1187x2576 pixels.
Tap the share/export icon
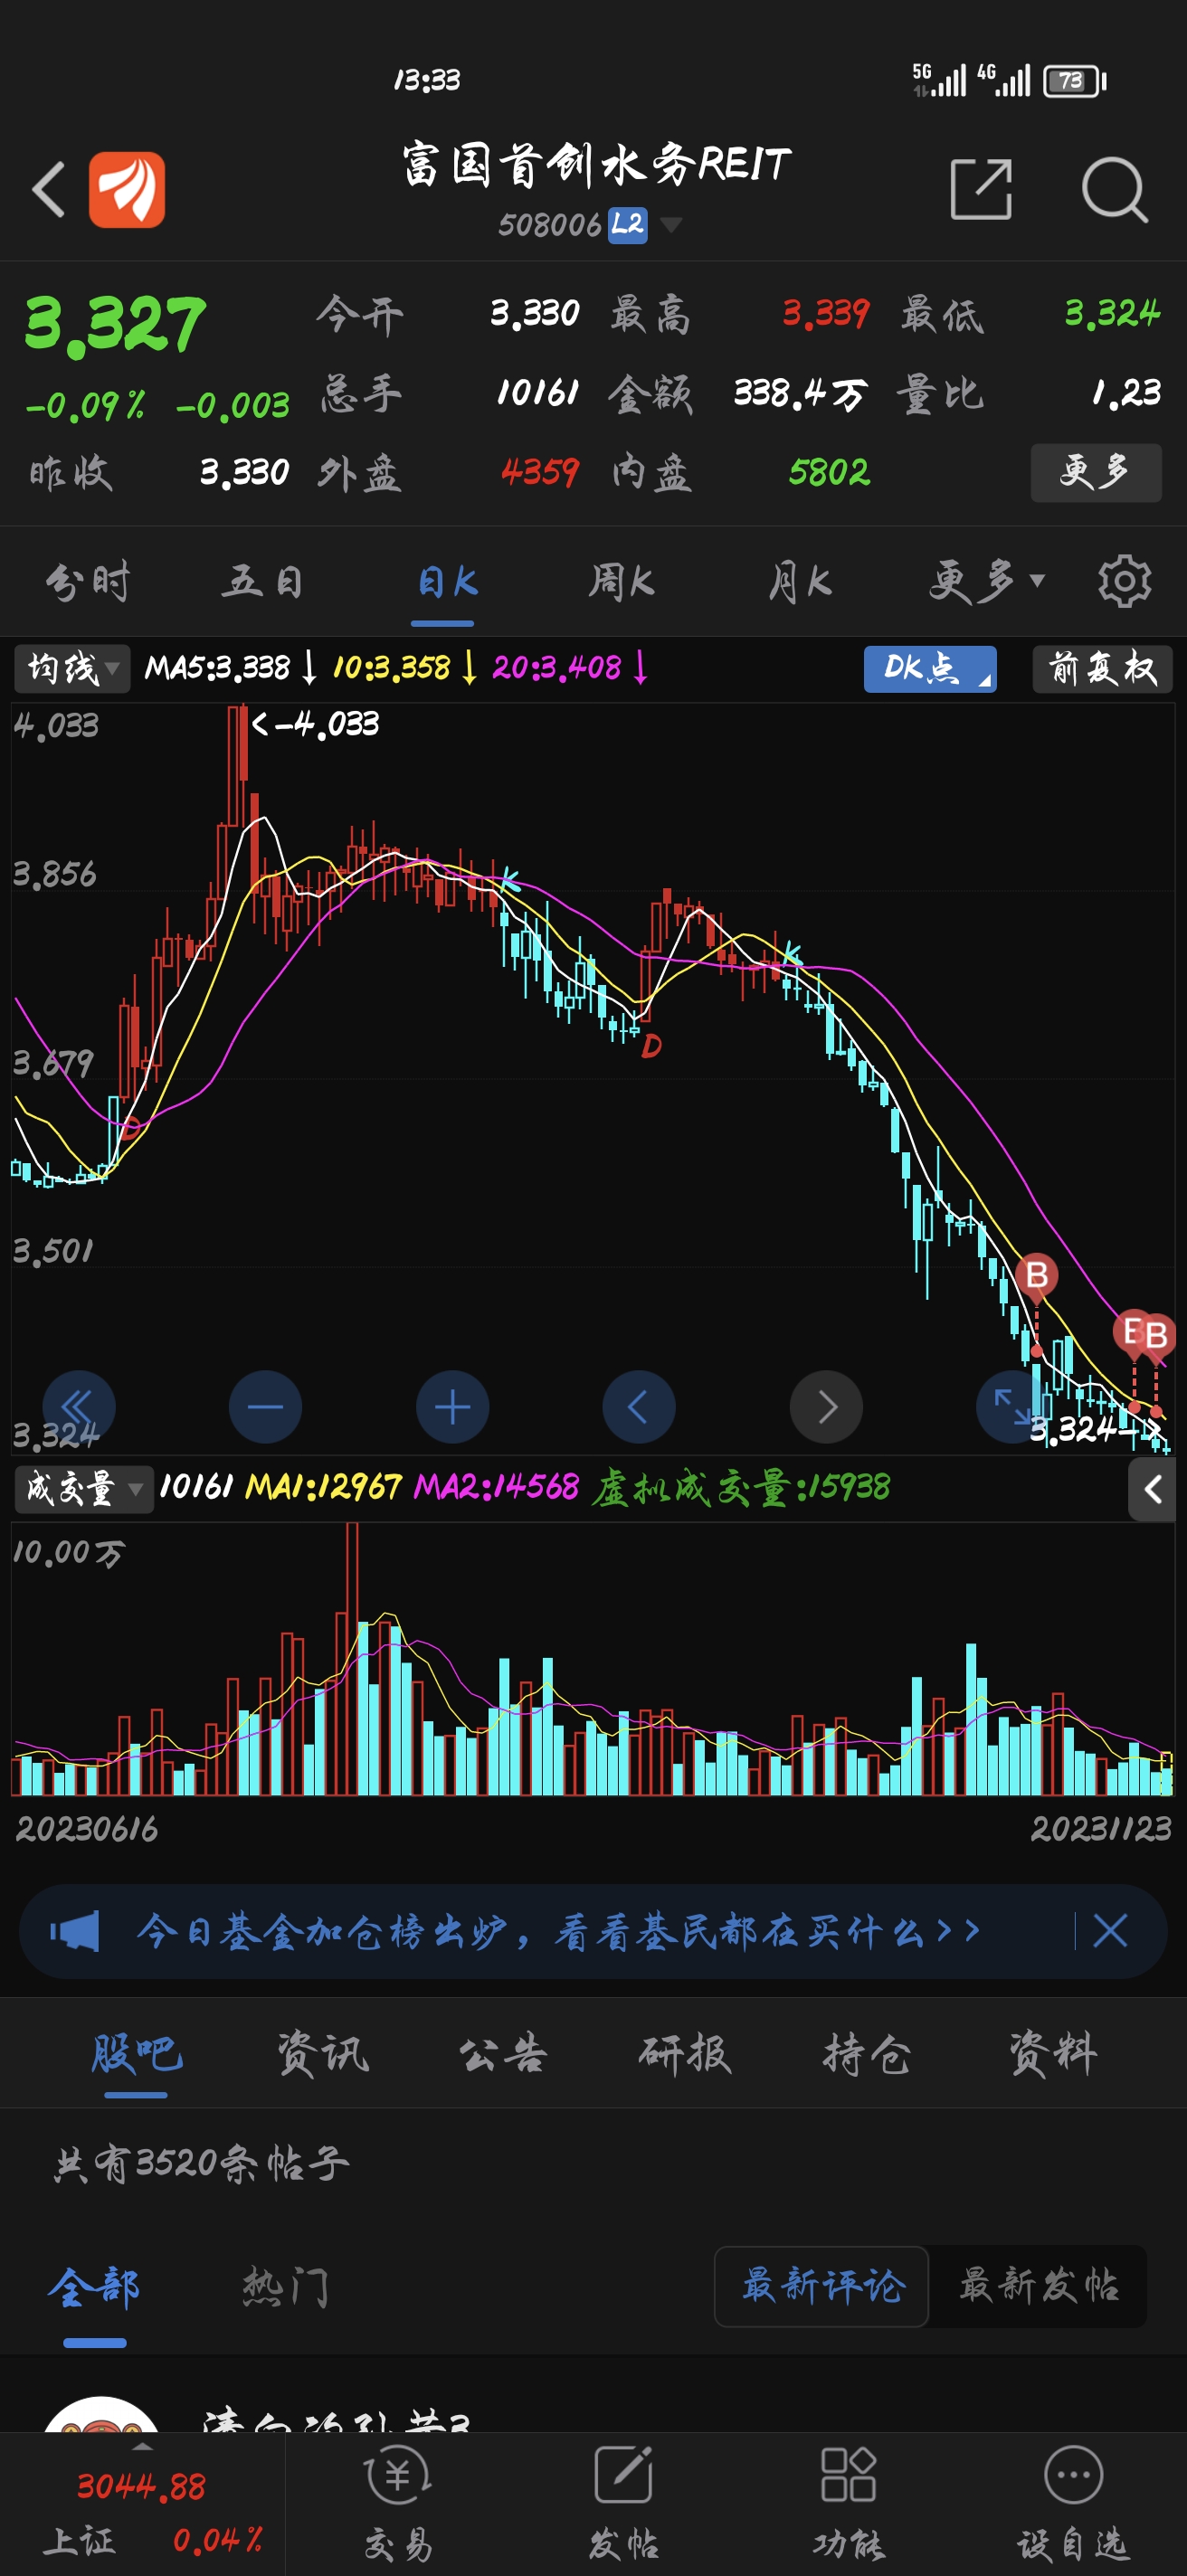pos(981,188)
